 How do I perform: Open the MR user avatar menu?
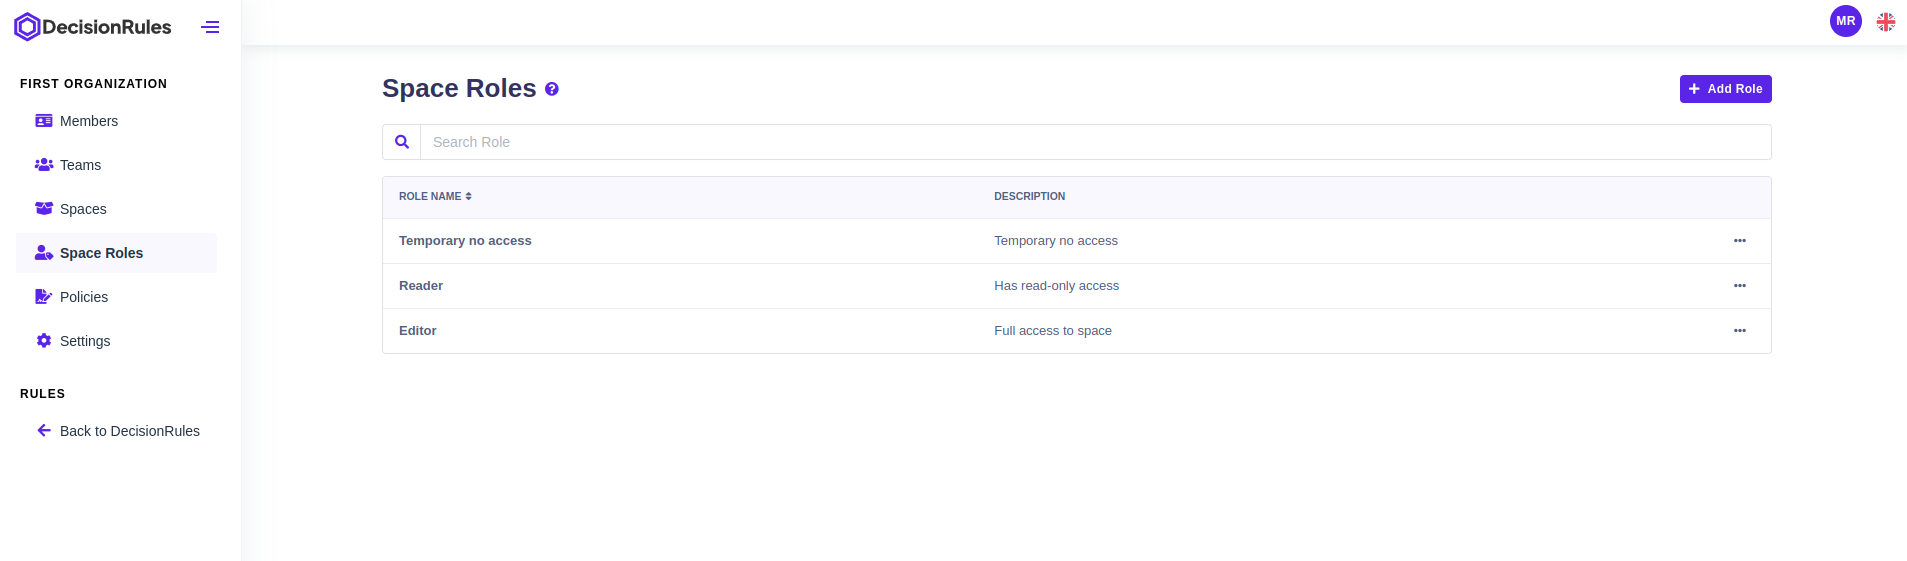tap(1845, 21)
